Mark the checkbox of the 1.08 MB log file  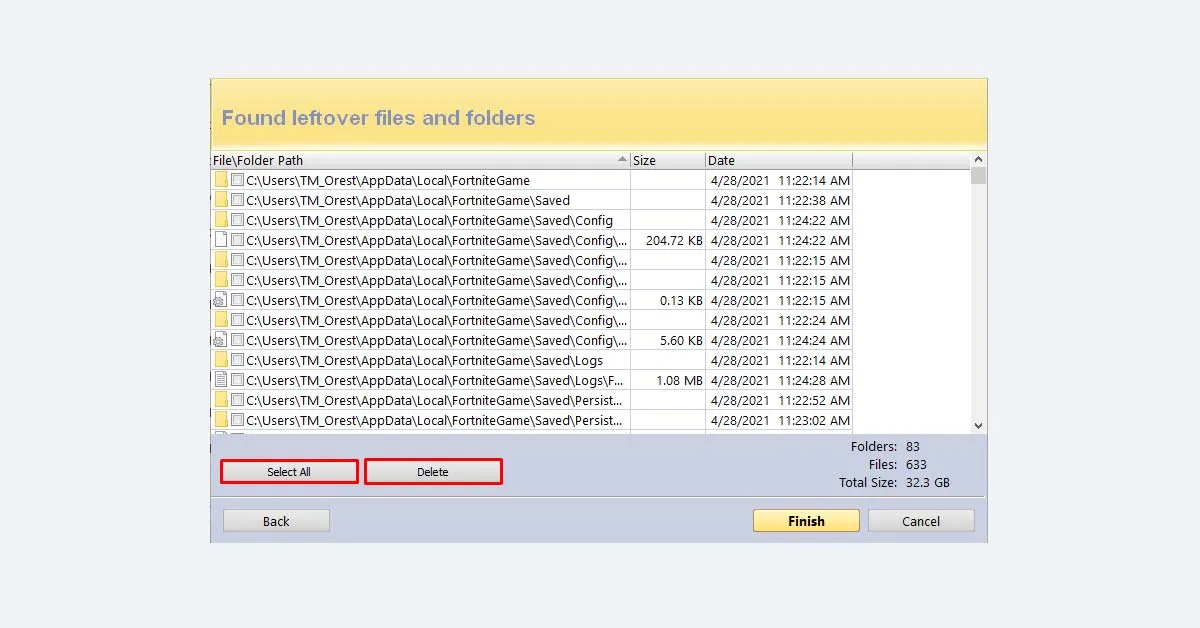pos(237,380)
